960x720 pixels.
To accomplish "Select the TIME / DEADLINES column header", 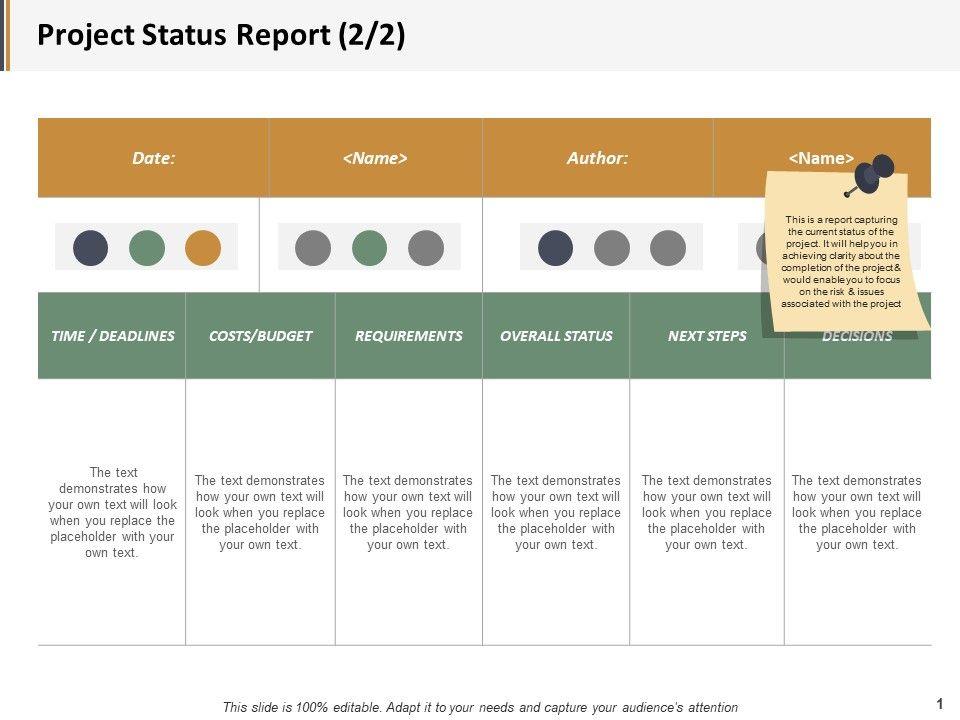I will (x=112, y=336).
